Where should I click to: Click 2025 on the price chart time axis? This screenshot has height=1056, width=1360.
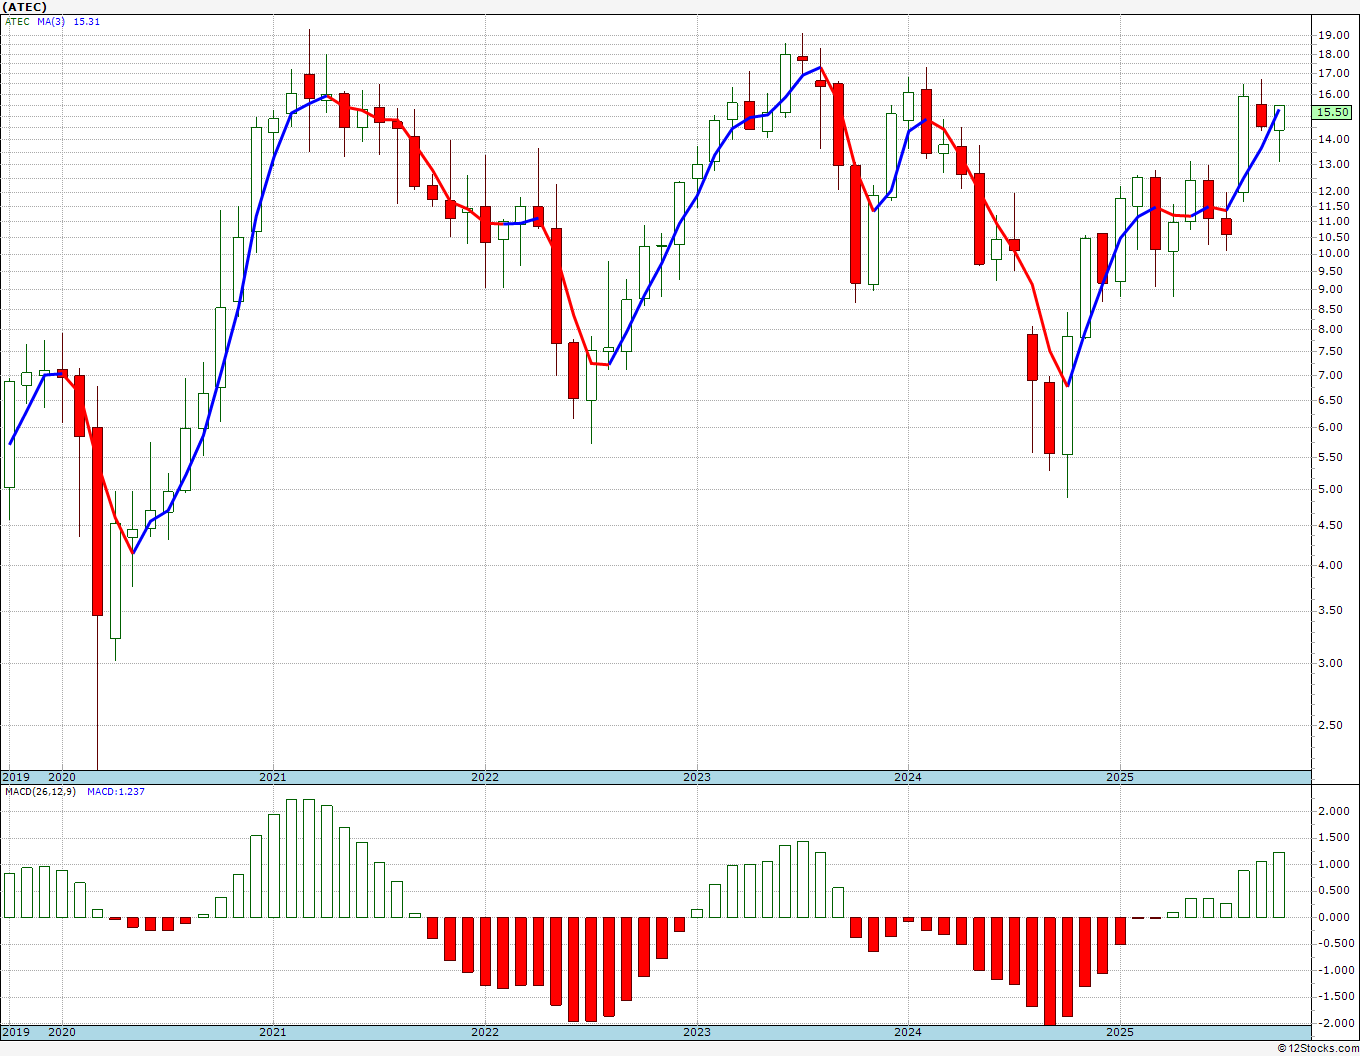(x=1120, y=777)
